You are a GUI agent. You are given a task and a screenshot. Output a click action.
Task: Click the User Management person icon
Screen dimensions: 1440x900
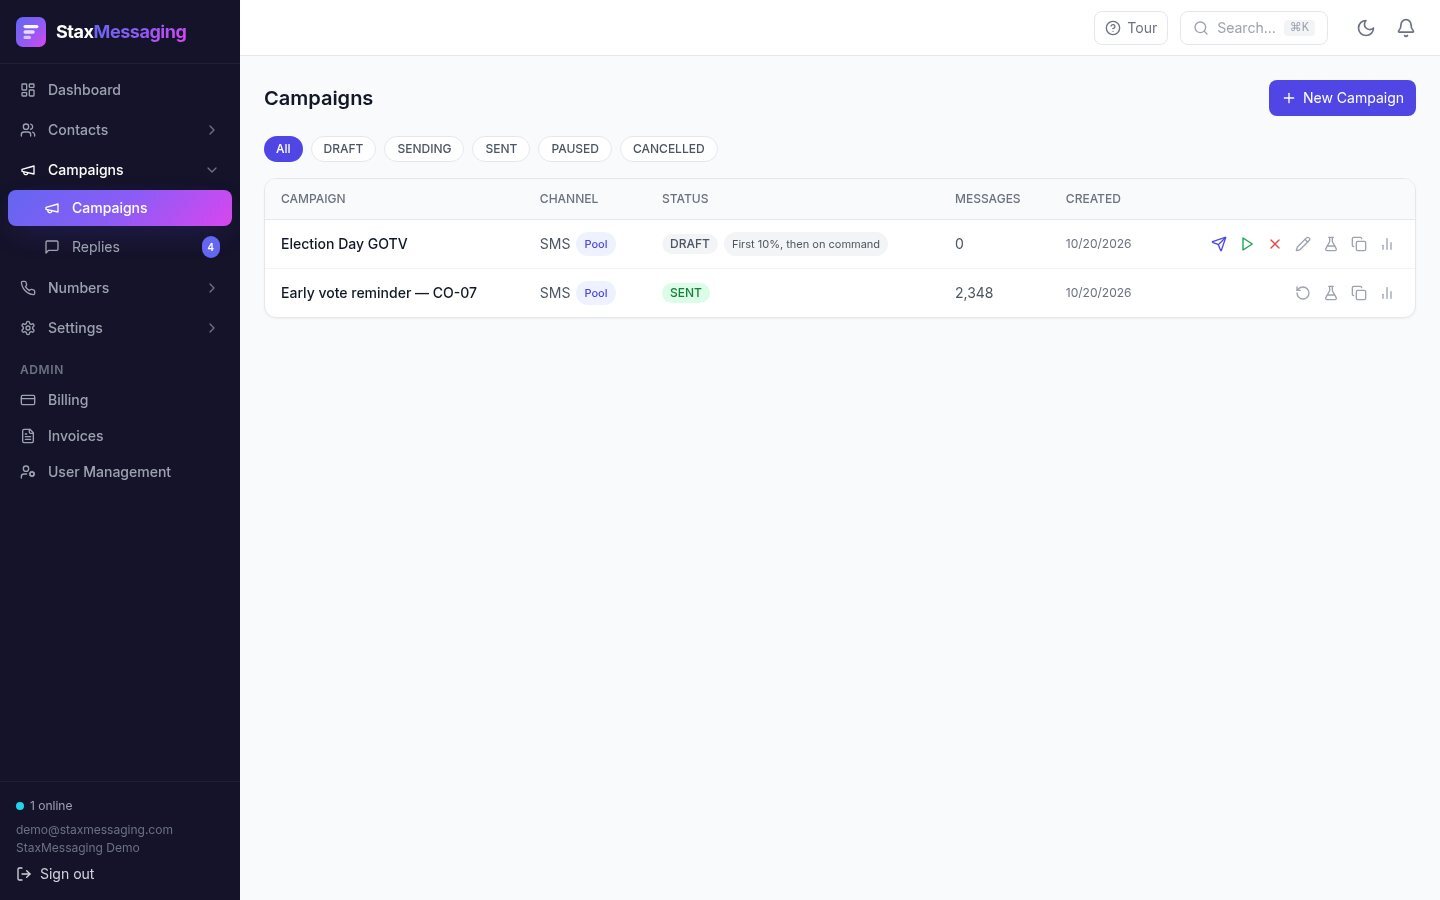(28, 472)
